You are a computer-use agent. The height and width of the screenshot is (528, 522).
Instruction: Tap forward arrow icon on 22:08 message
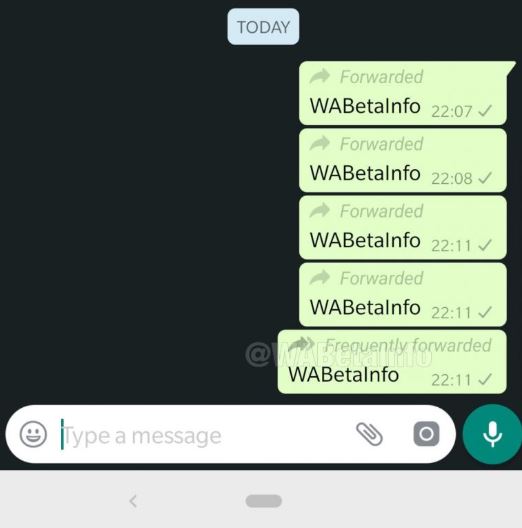click(x=320, y=143)
